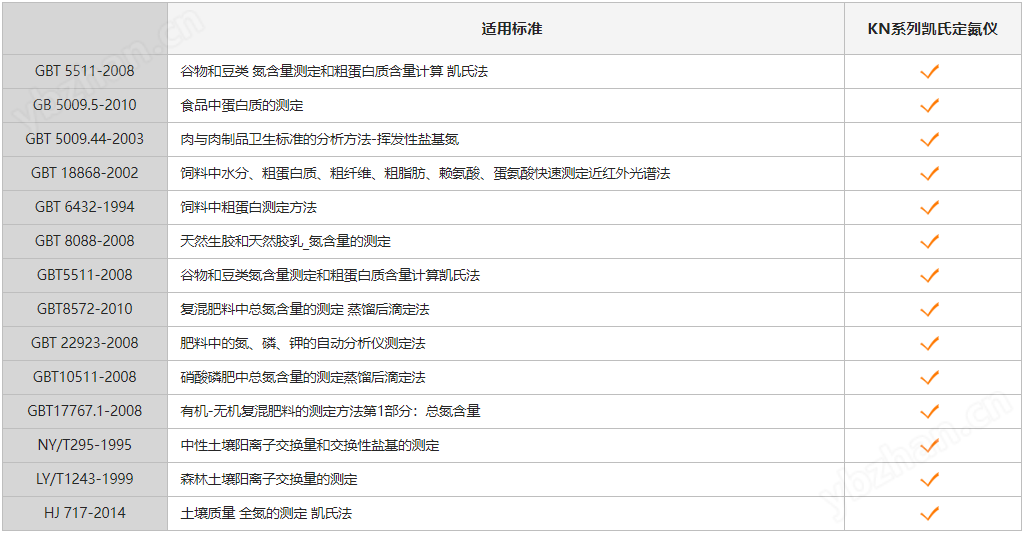Screen dimensions: 1024x534
Task: Click the checkmark for GBT 18868-2002
Action: (x=929, y=173)
